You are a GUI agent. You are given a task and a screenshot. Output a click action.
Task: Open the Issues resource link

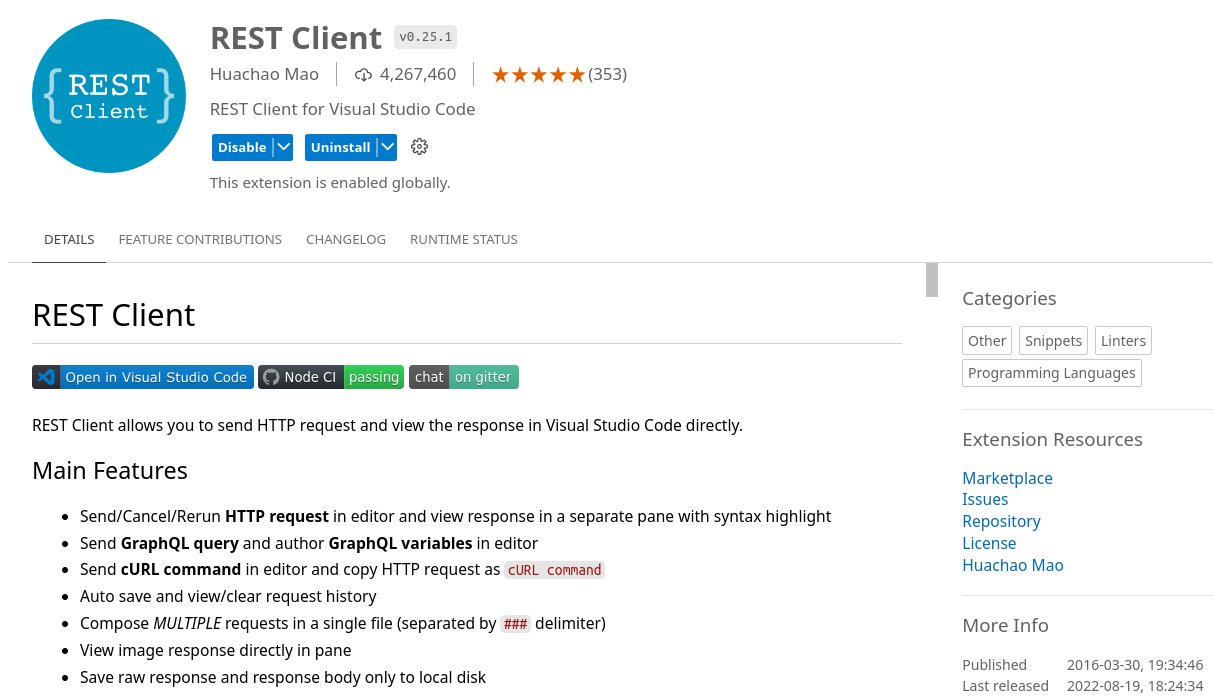tap(985, 500)
